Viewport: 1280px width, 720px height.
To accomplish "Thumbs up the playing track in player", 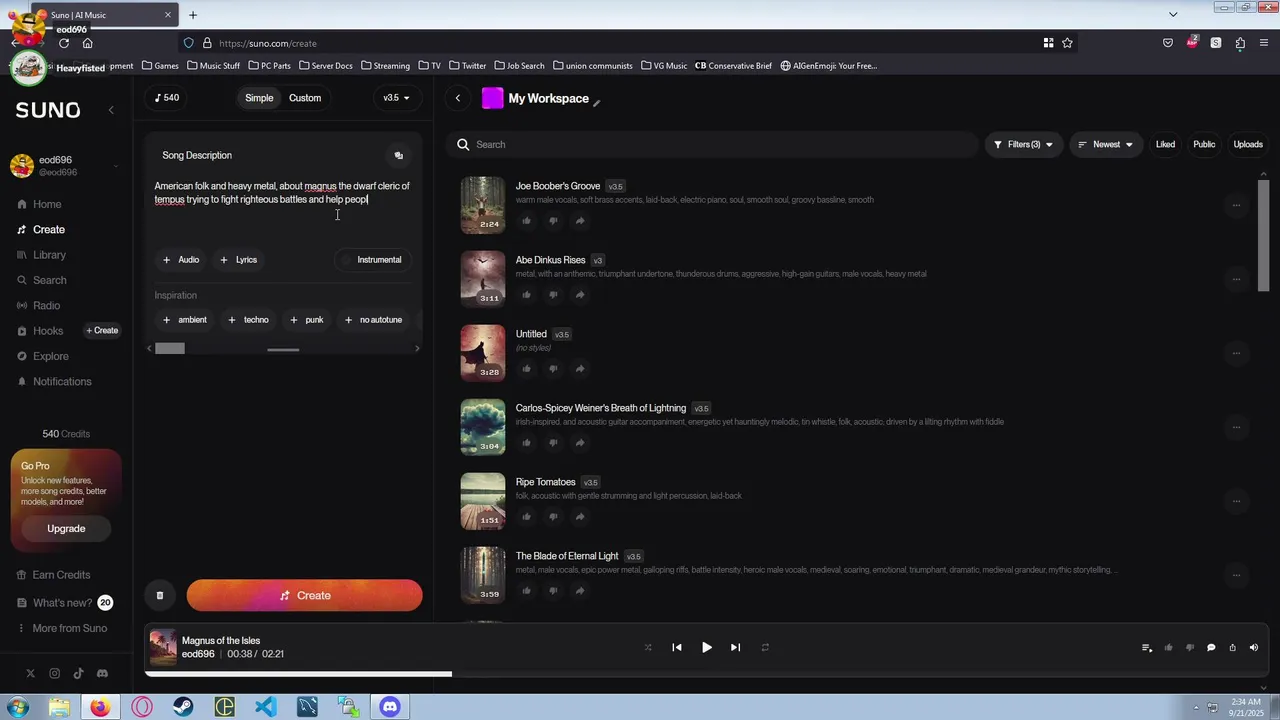I will 1168,648.
